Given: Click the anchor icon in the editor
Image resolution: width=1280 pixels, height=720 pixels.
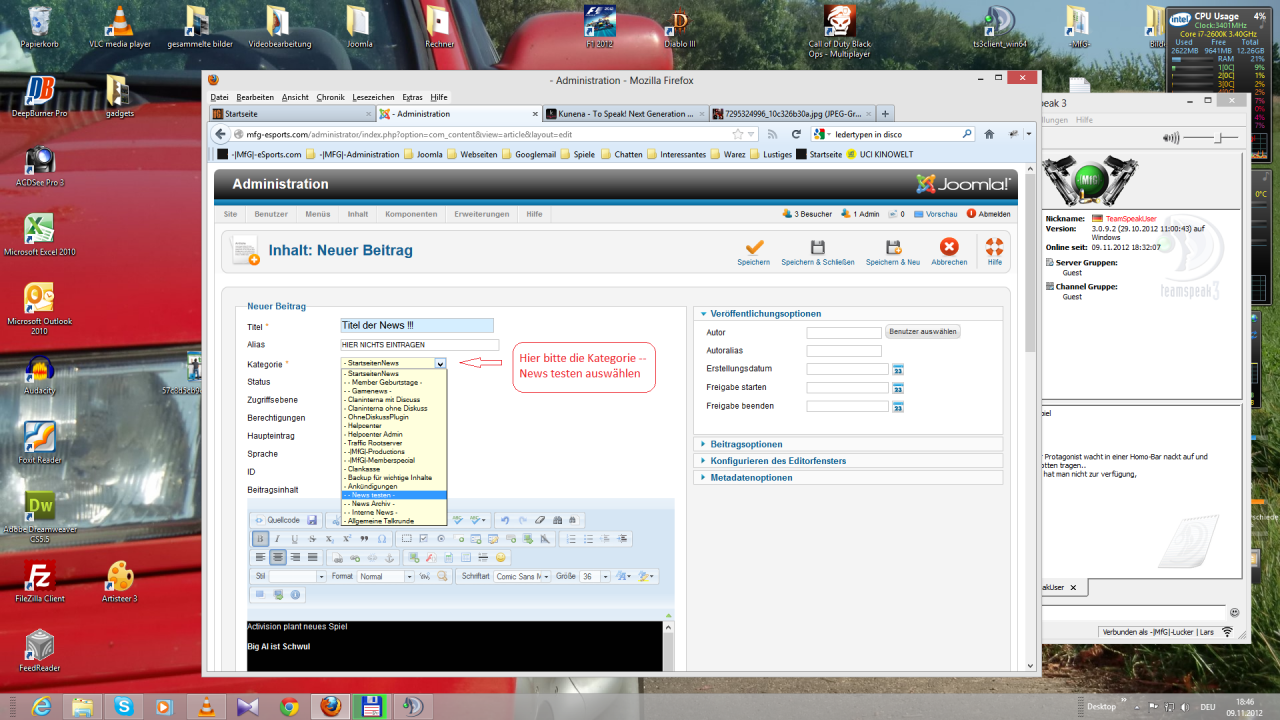Looking at the screenshot, I should pos(391,557).
